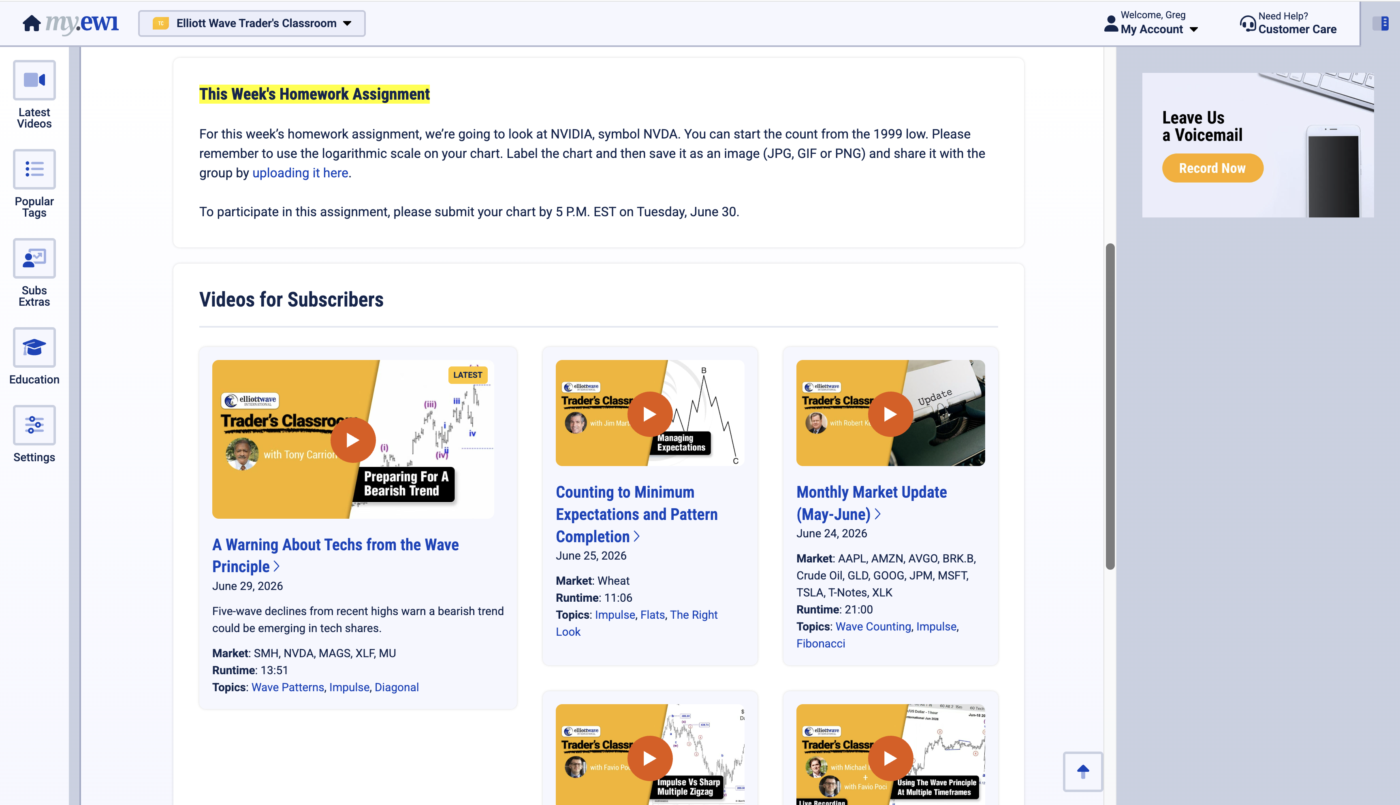This screenshot has height=805, width=1400.
Task: Open Latest Videos sidebar icon
Action: click(x=34, y=80)
